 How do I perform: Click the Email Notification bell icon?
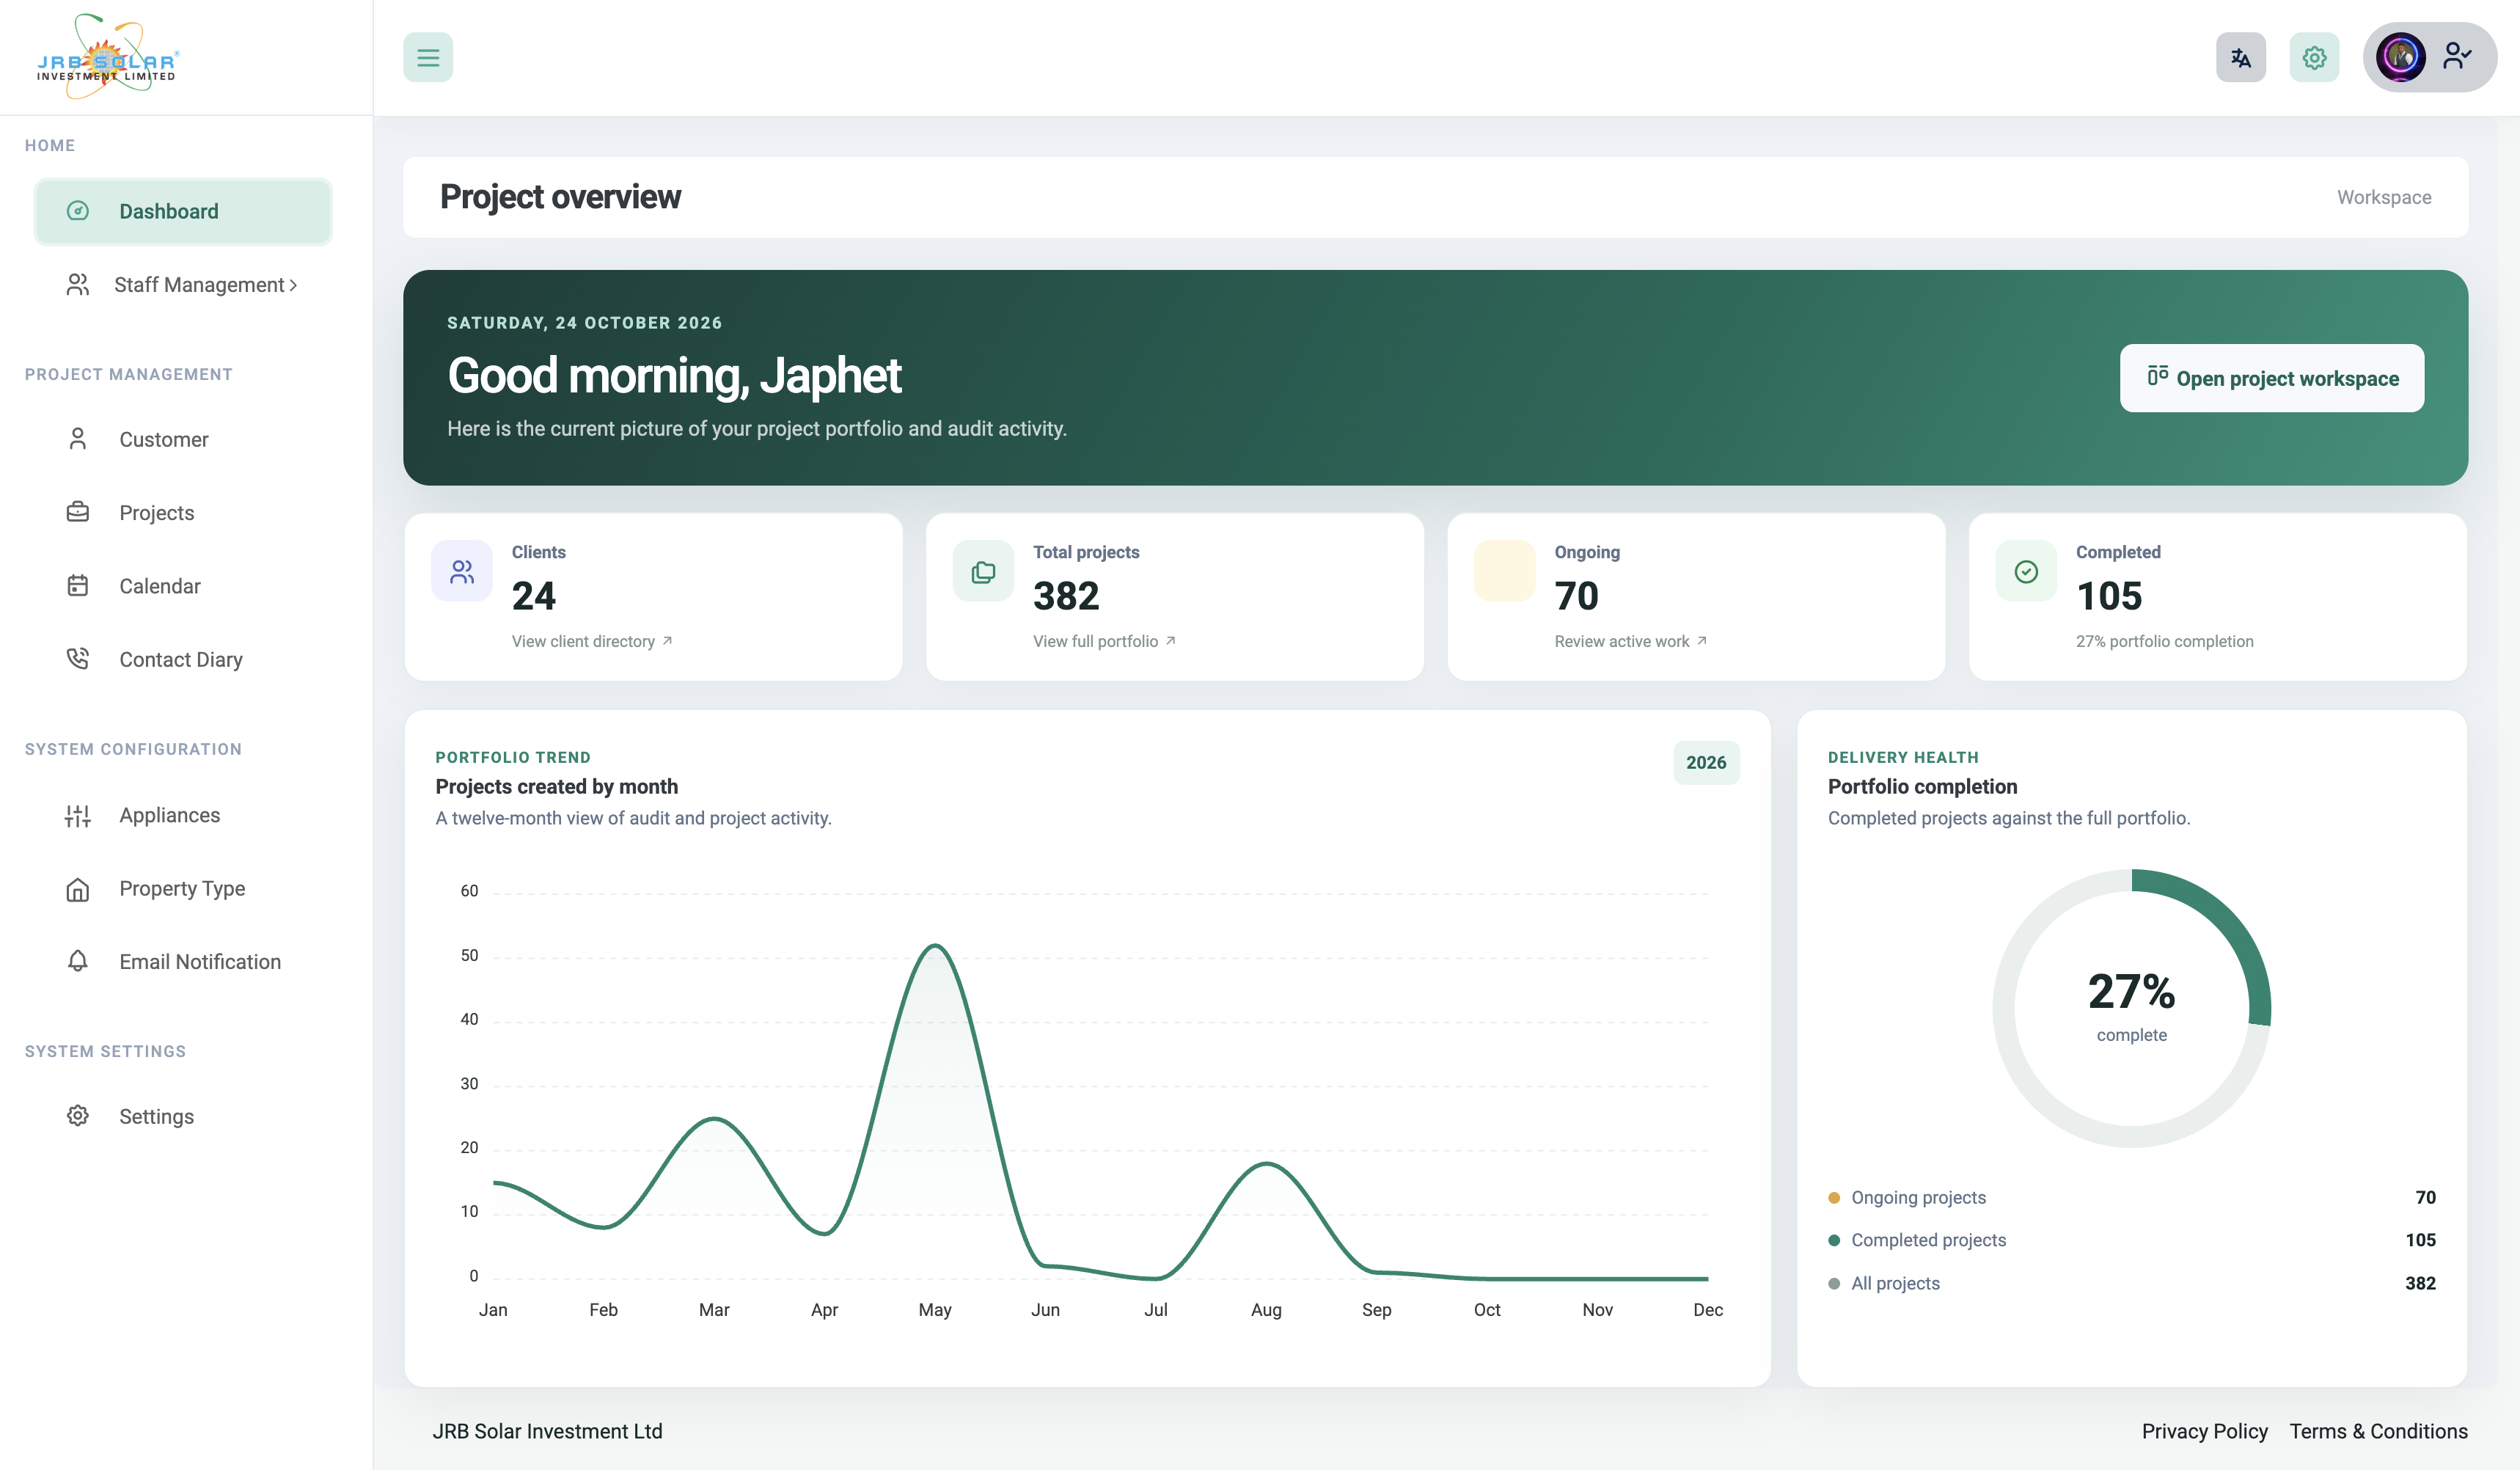78,961
